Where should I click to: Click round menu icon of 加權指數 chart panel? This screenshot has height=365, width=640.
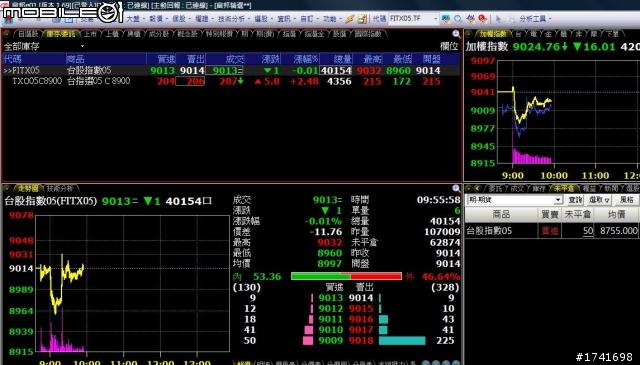(469, 34)
